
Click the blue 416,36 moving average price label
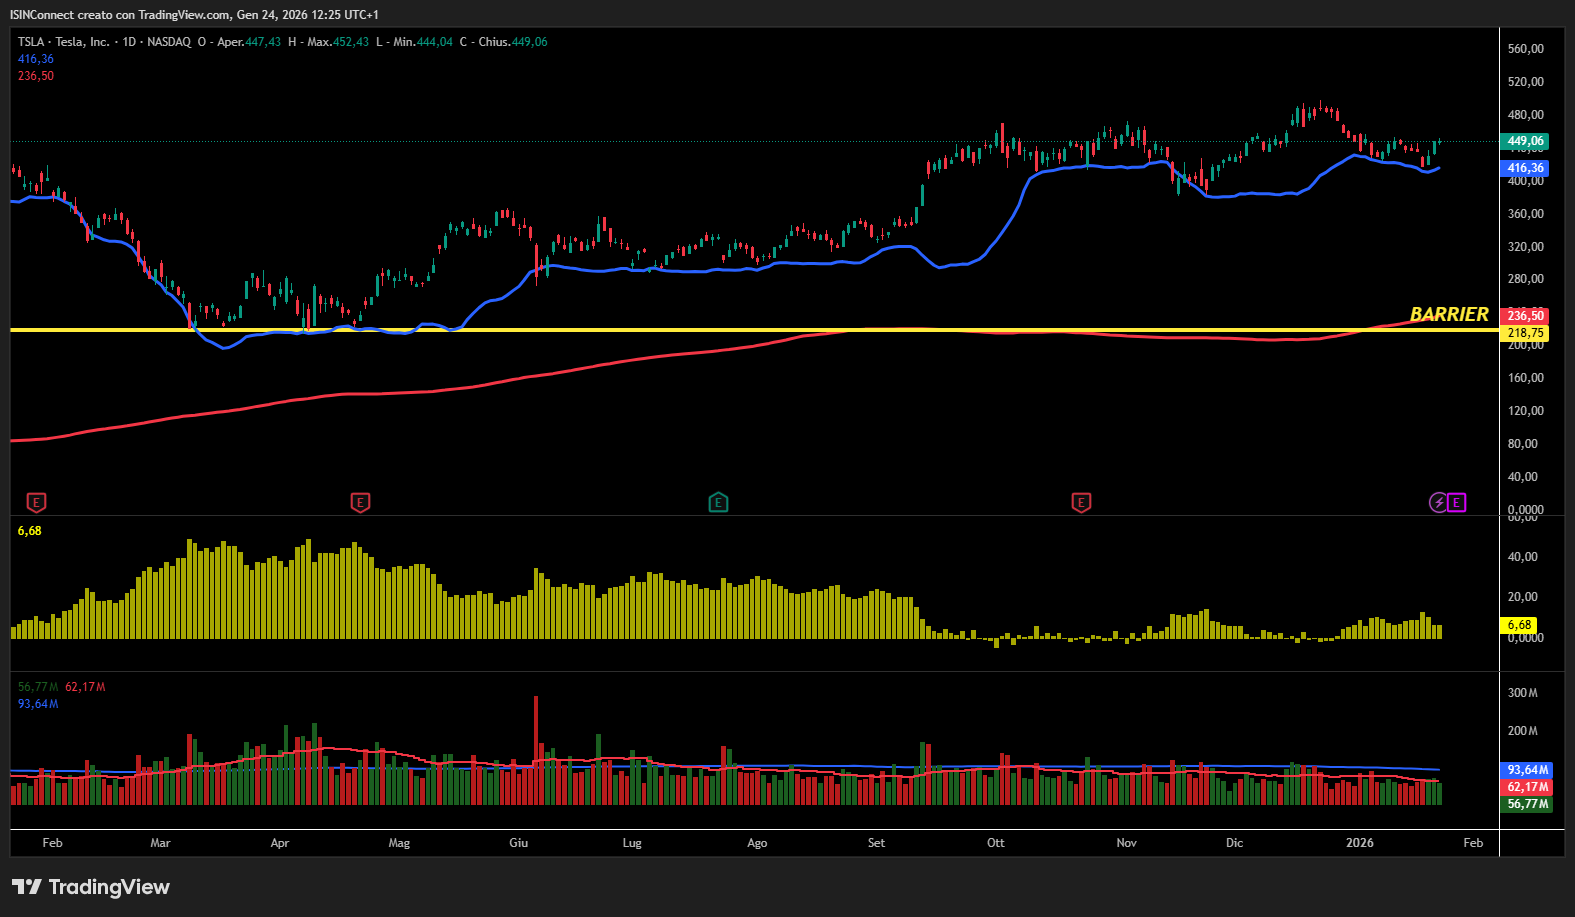pyautogui.click(x=1526, y=168)
